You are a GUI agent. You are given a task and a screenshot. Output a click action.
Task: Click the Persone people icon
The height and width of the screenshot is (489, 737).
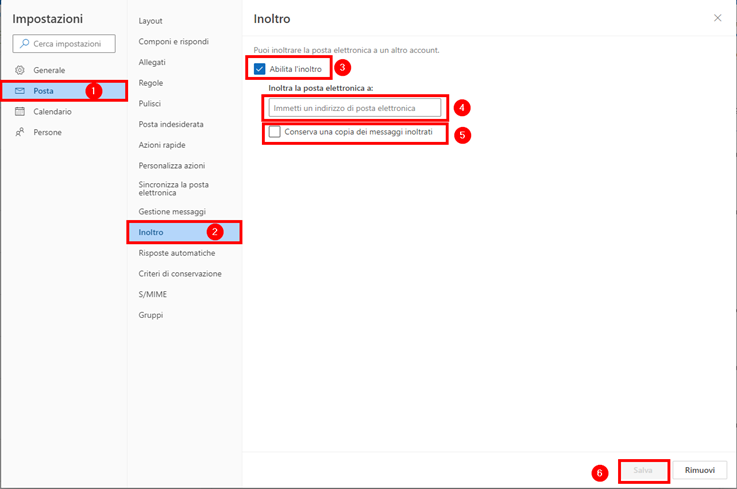(20, 132)
